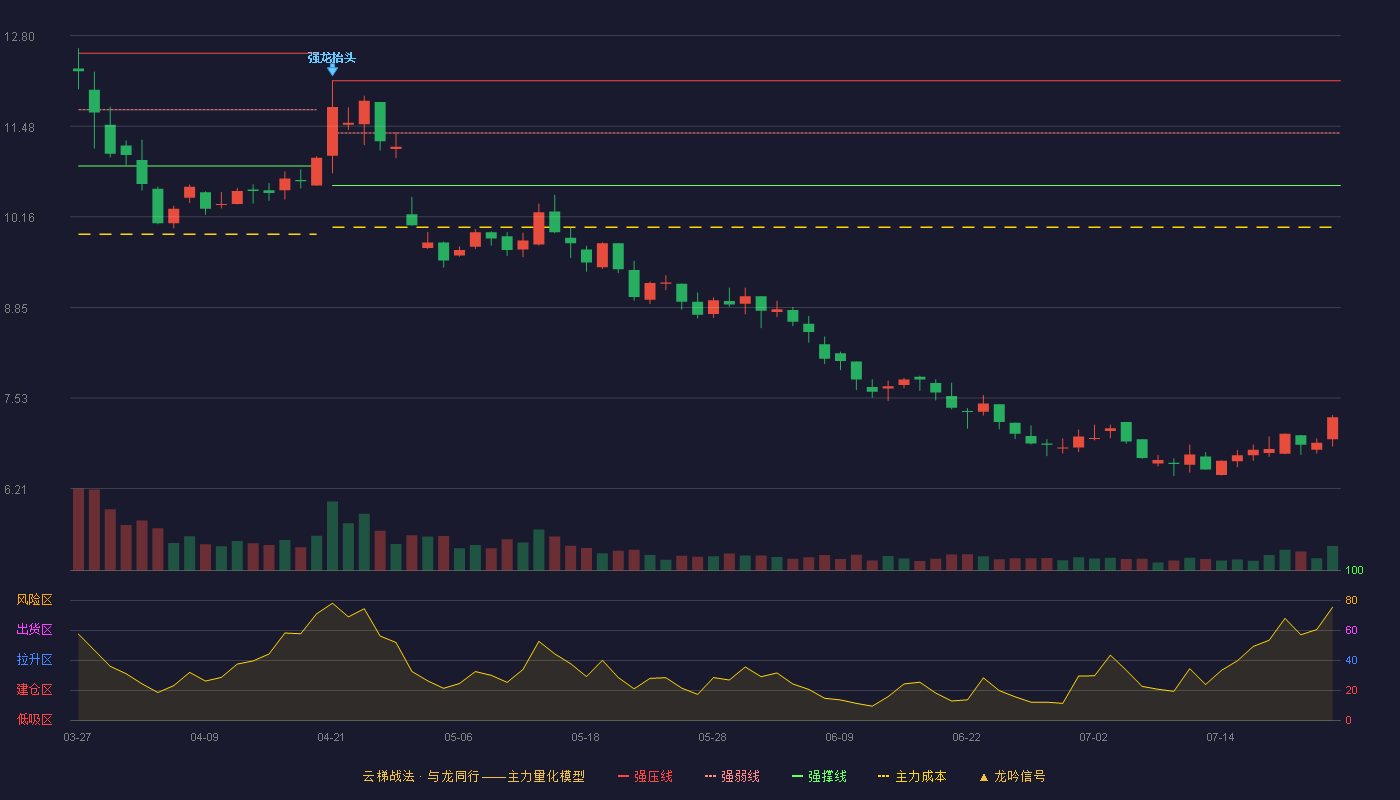Click the 强龙抬头 annotation text

332,58
